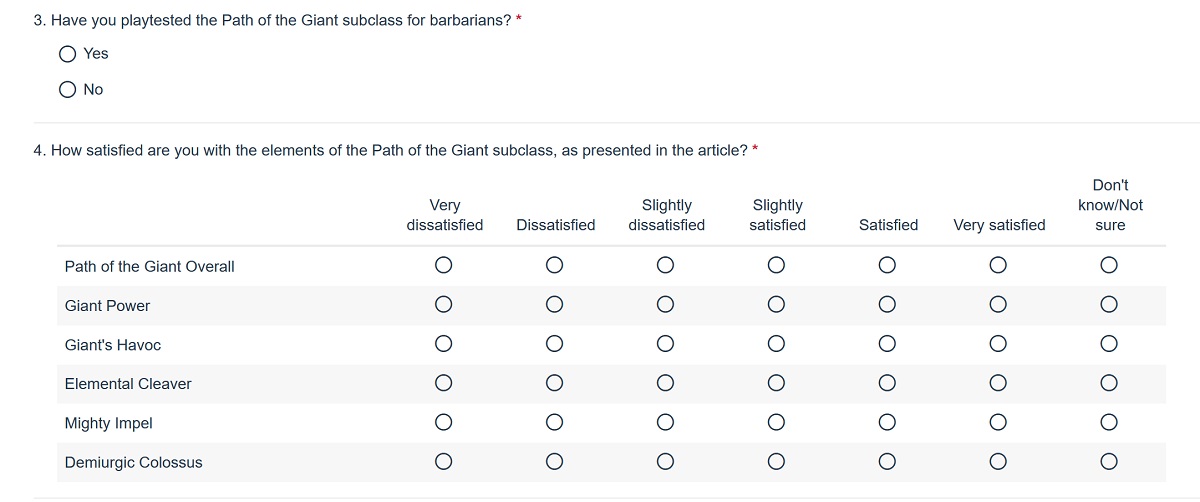Choose Don't know/Not sure for Giant's Havoc
The image size is (1200, 502).
click(1108, 344)
